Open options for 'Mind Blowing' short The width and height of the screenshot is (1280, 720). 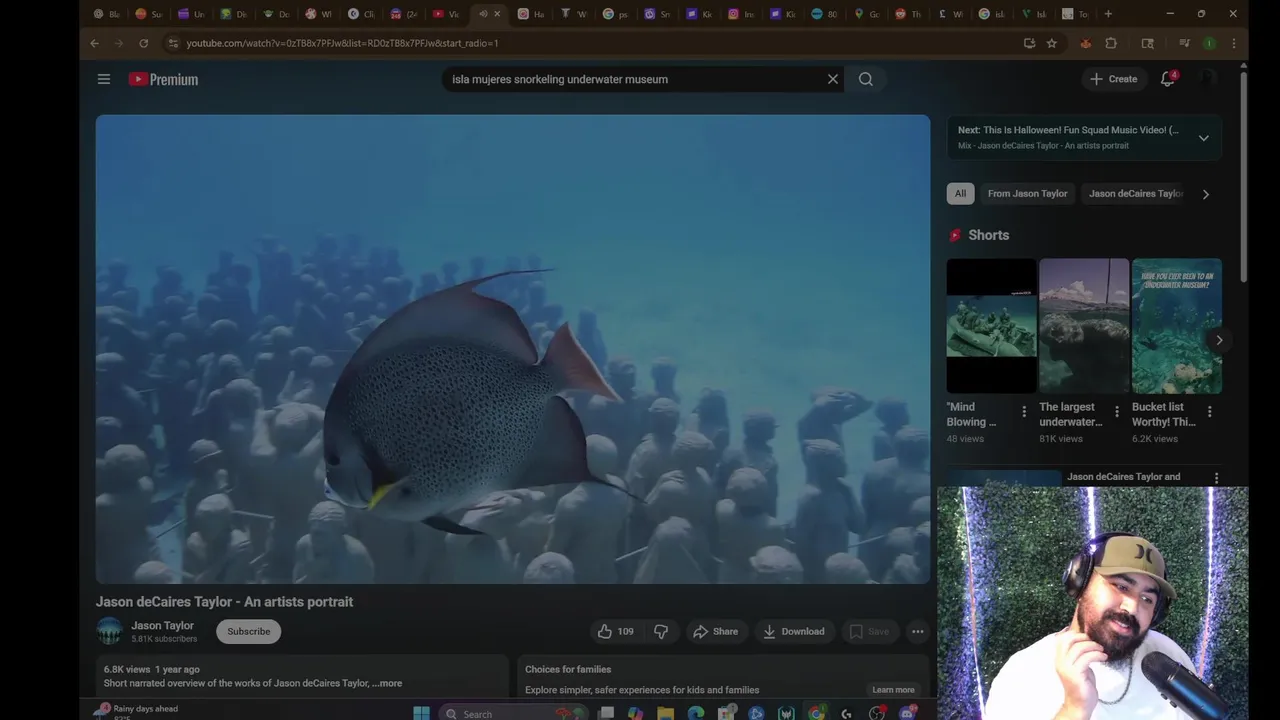1024,411
